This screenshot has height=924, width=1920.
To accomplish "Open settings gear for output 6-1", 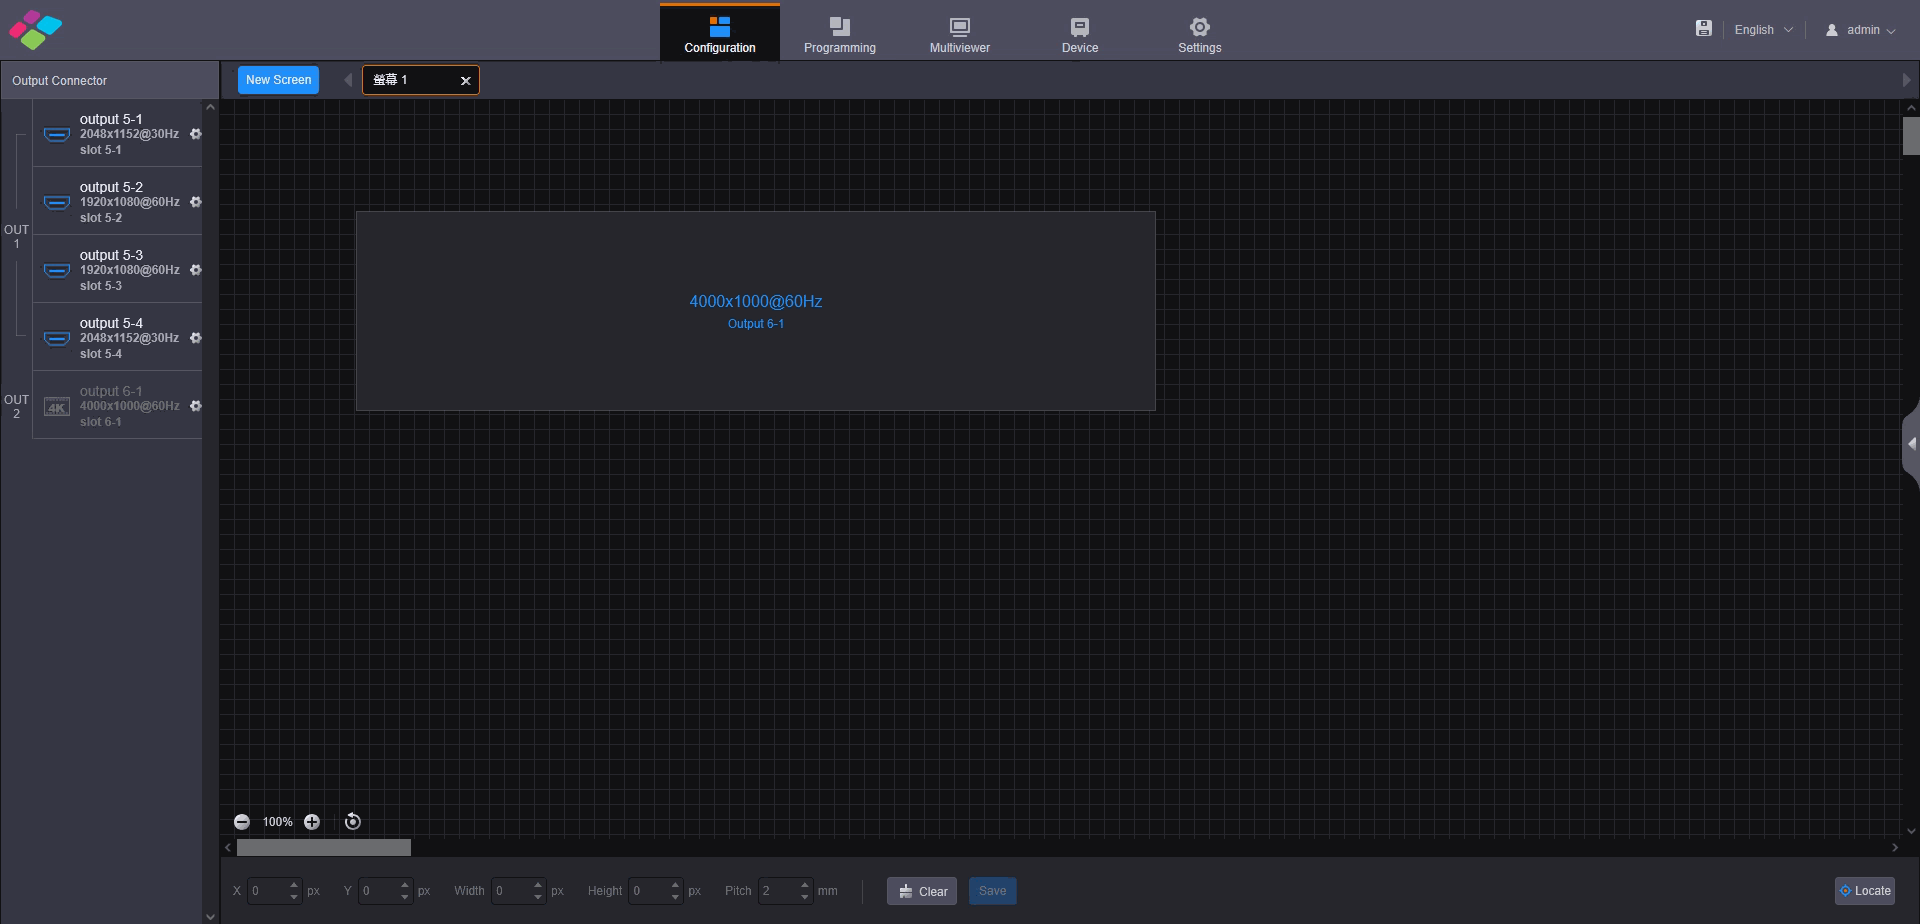I will pyautogui.click(x=196, y=406).
